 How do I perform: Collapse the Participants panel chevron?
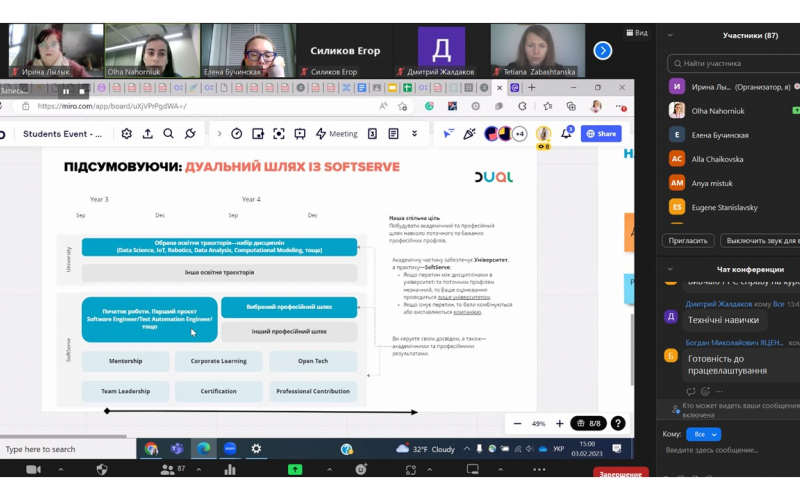670,35
